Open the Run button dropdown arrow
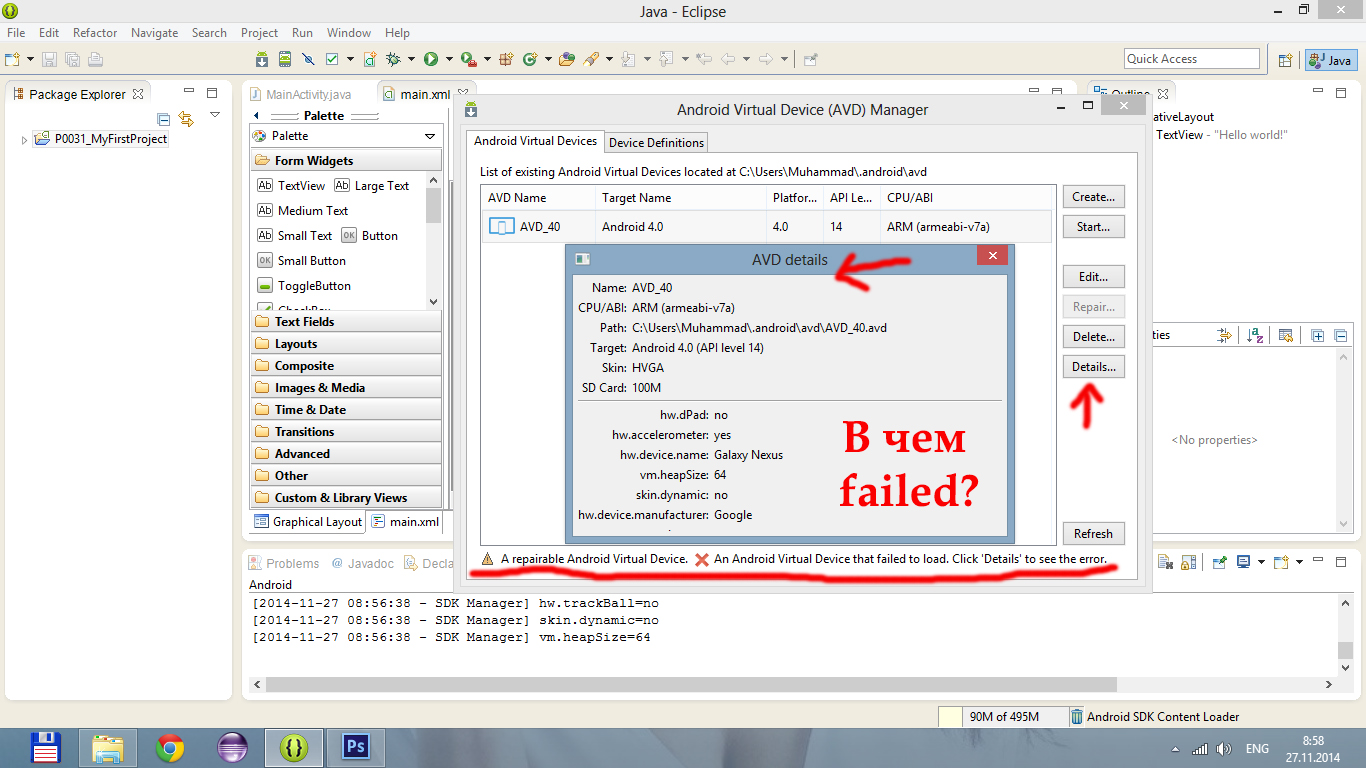 click(x=449, y=59)
